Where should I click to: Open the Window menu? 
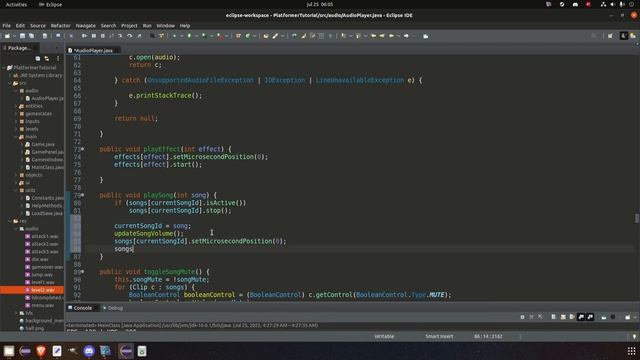tap(165, 26)
